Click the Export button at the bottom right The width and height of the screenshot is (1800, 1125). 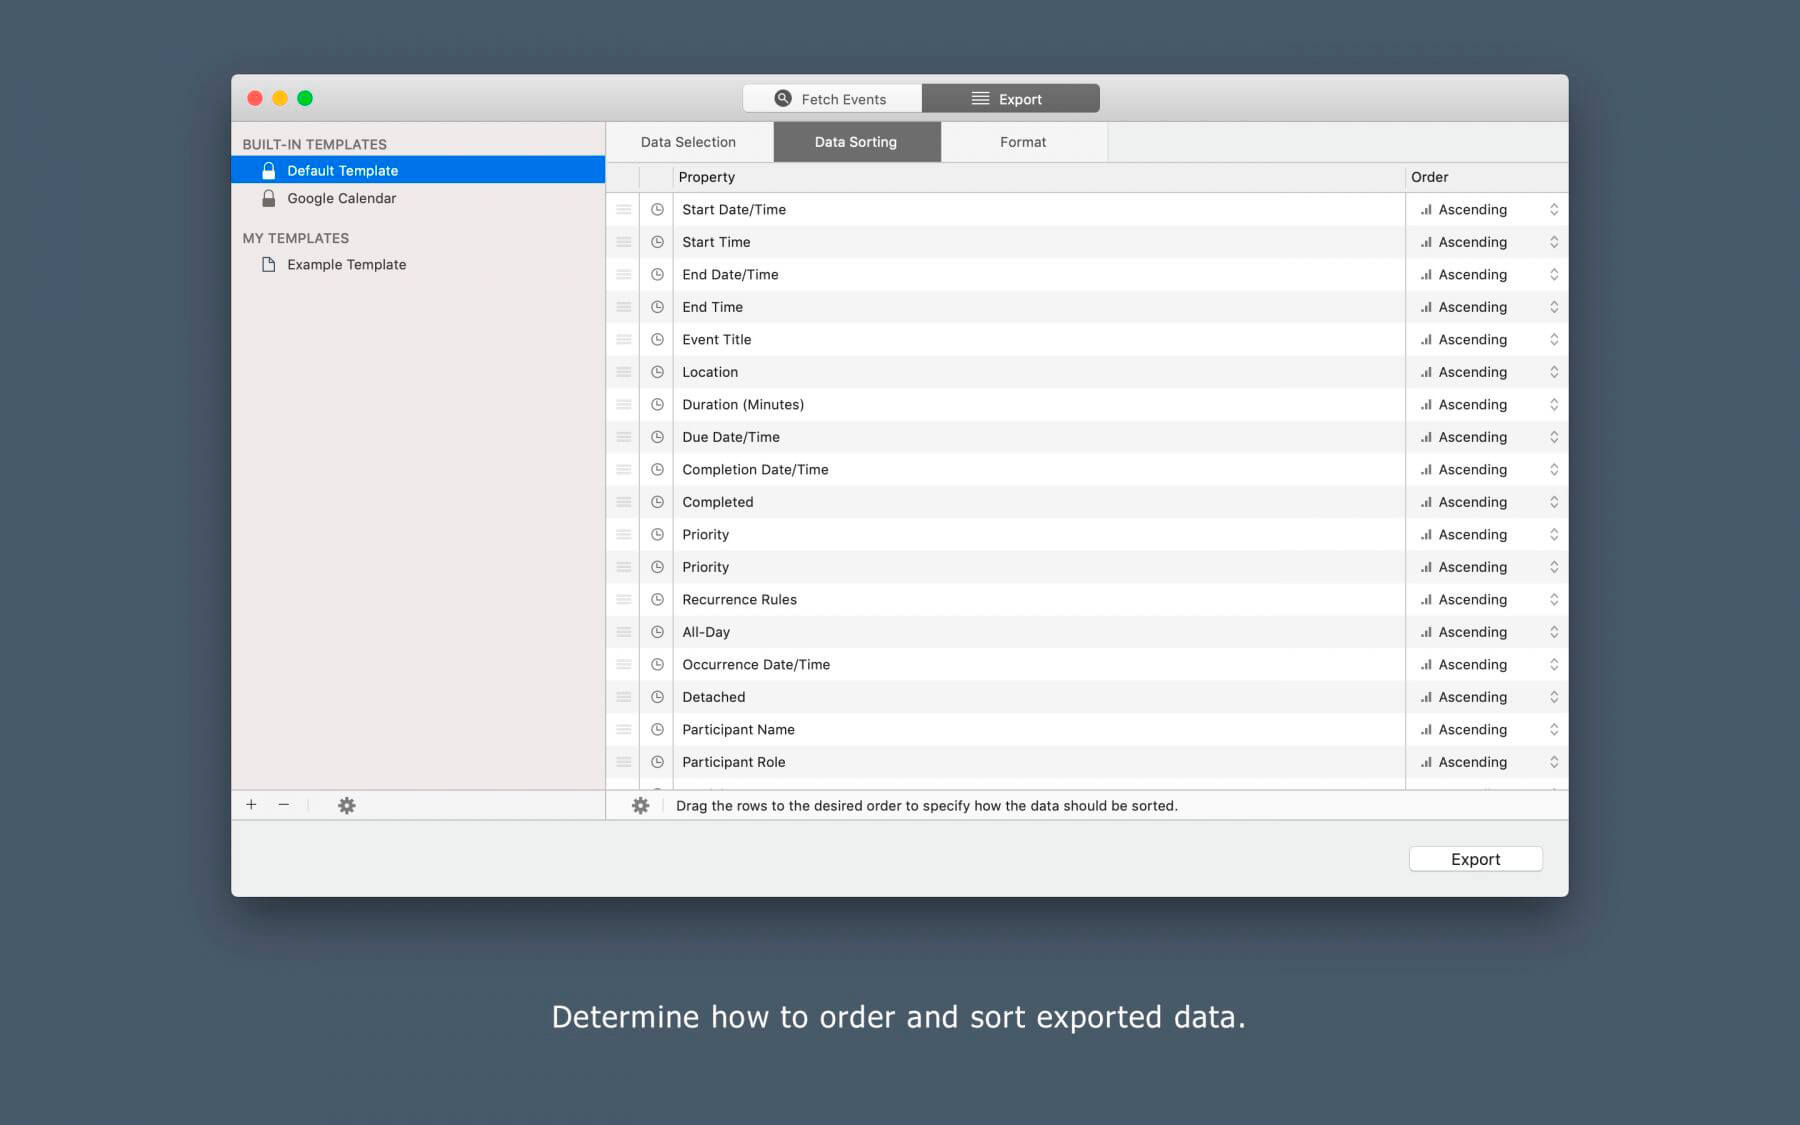click(1475, 859)
